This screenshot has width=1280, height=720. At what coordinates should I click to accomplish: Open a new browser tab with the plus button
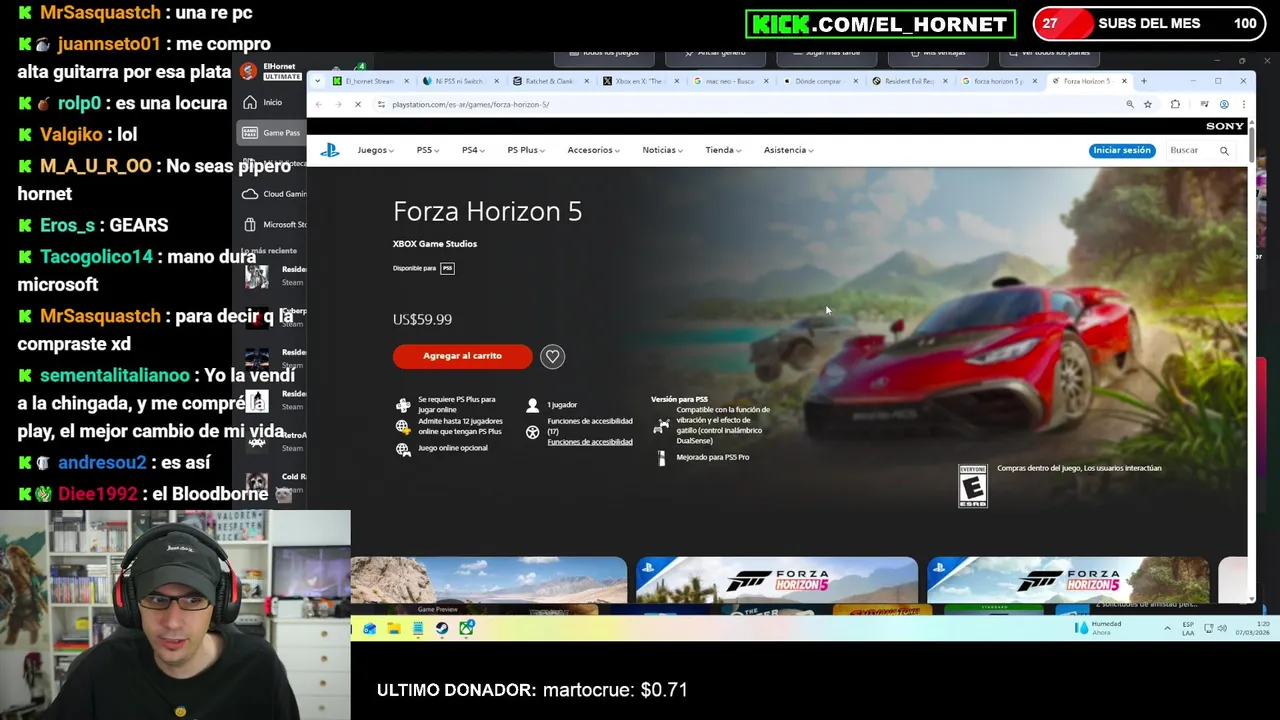coord(1144,81)
